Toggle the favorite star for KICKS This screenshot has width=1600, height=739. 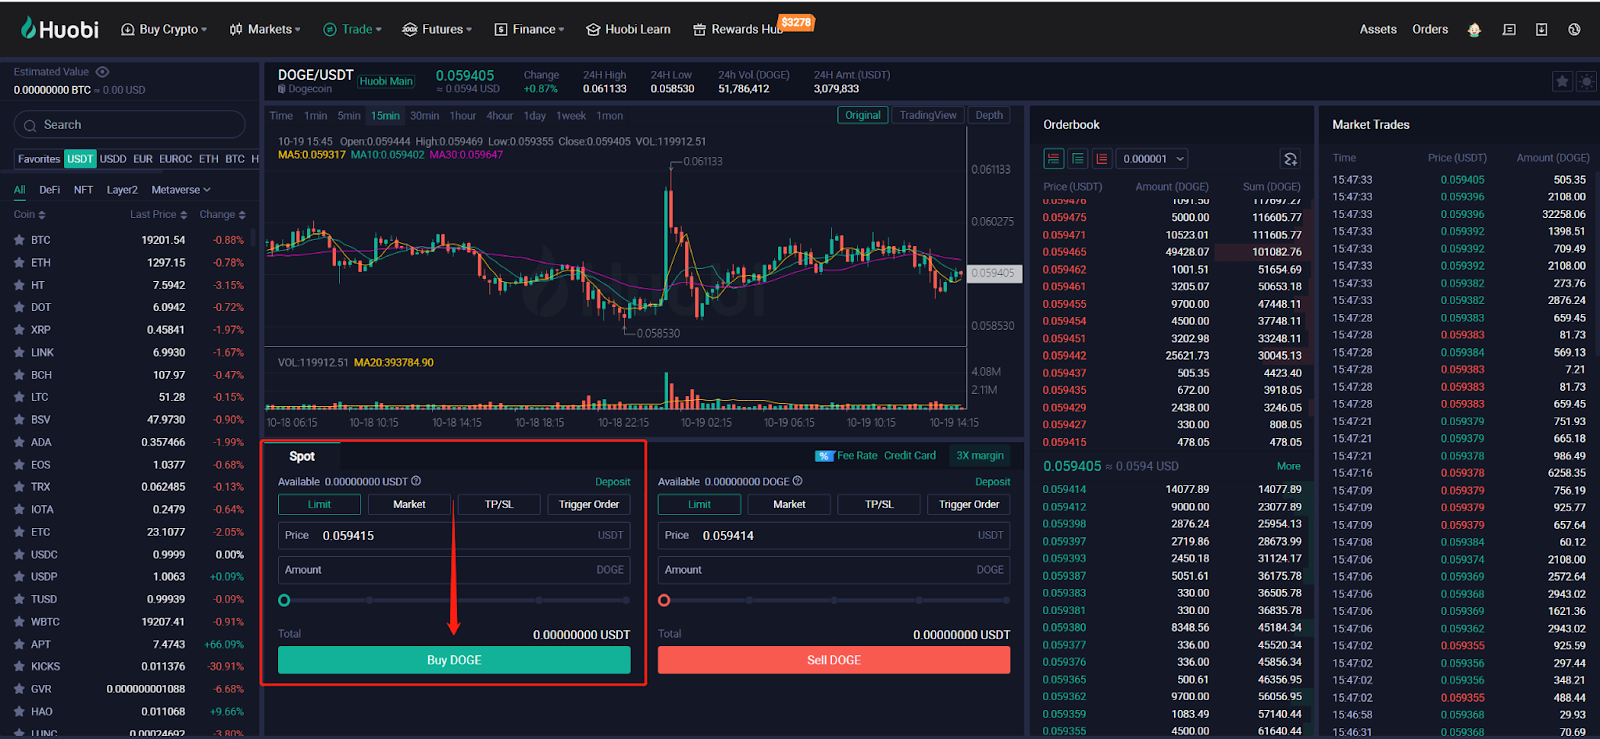click(19, 666)
